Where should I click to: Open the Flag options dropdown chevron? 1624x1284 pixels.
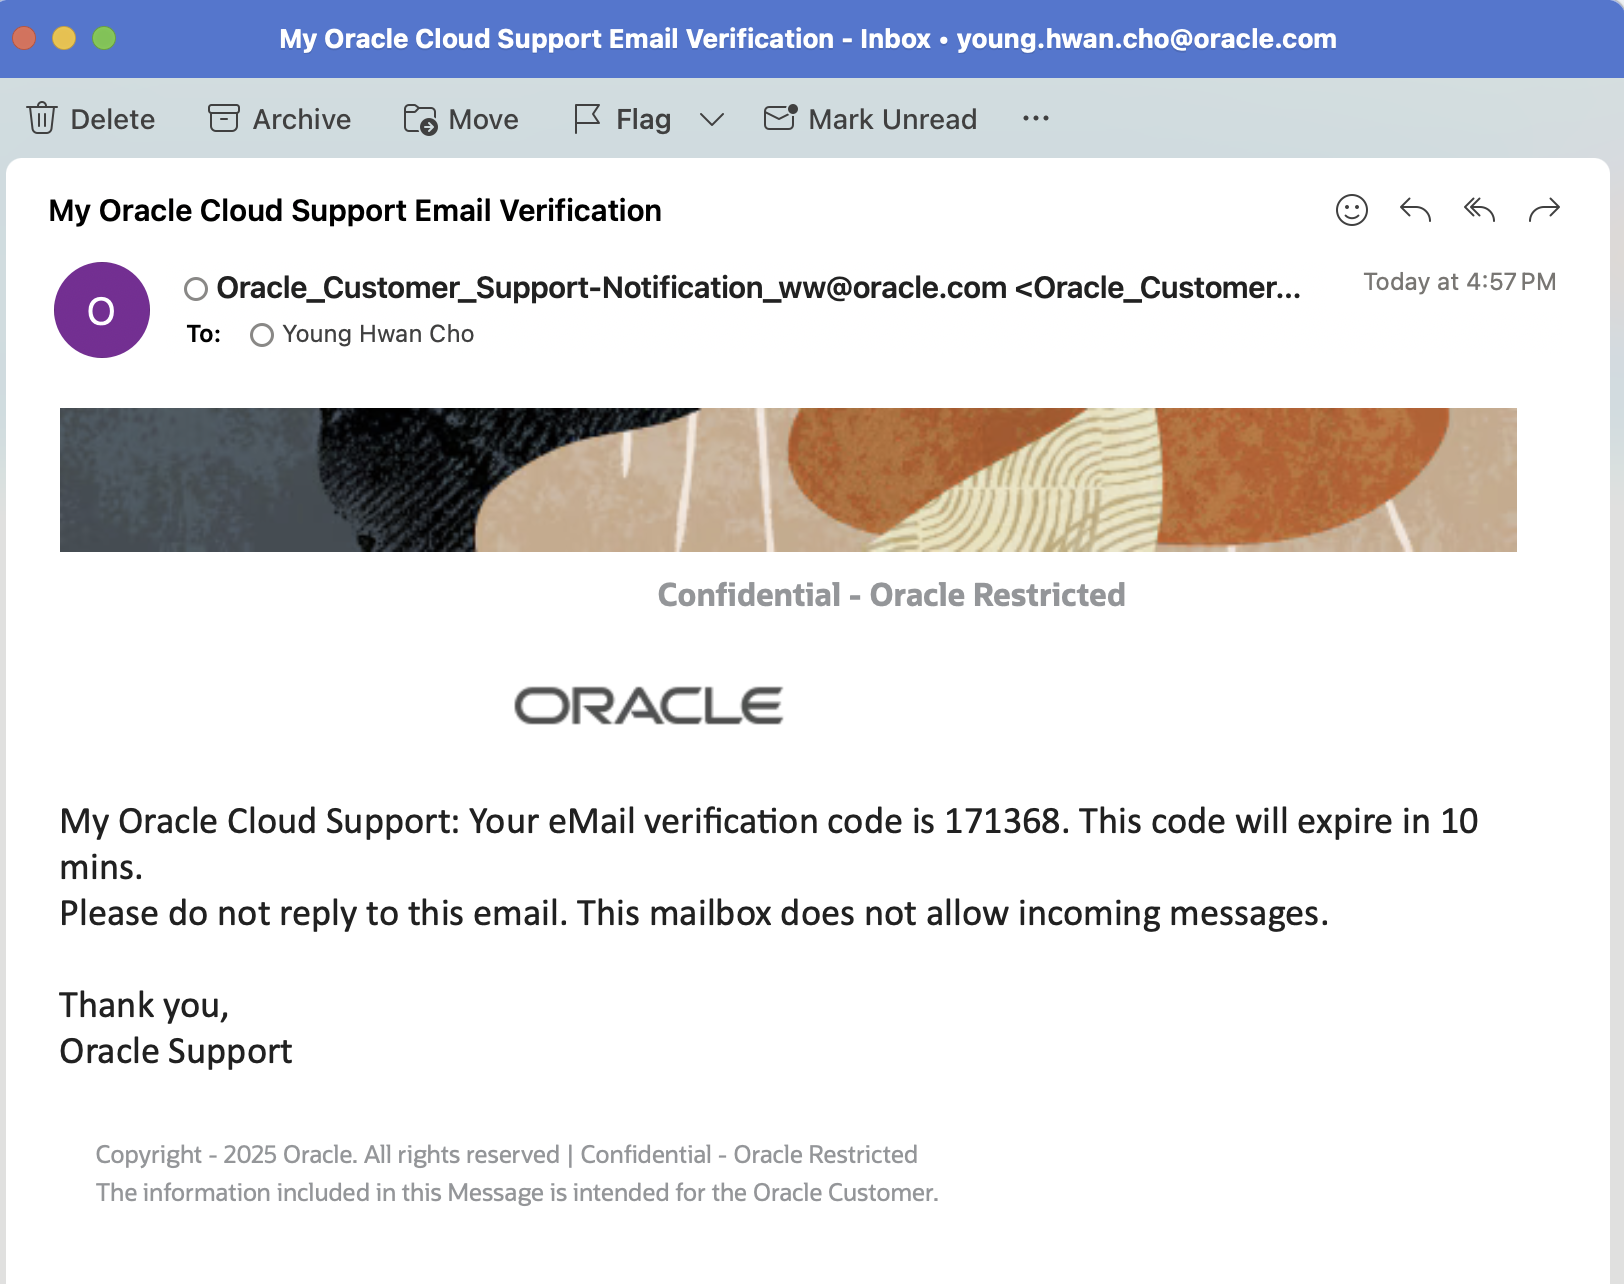click(712, 120)
